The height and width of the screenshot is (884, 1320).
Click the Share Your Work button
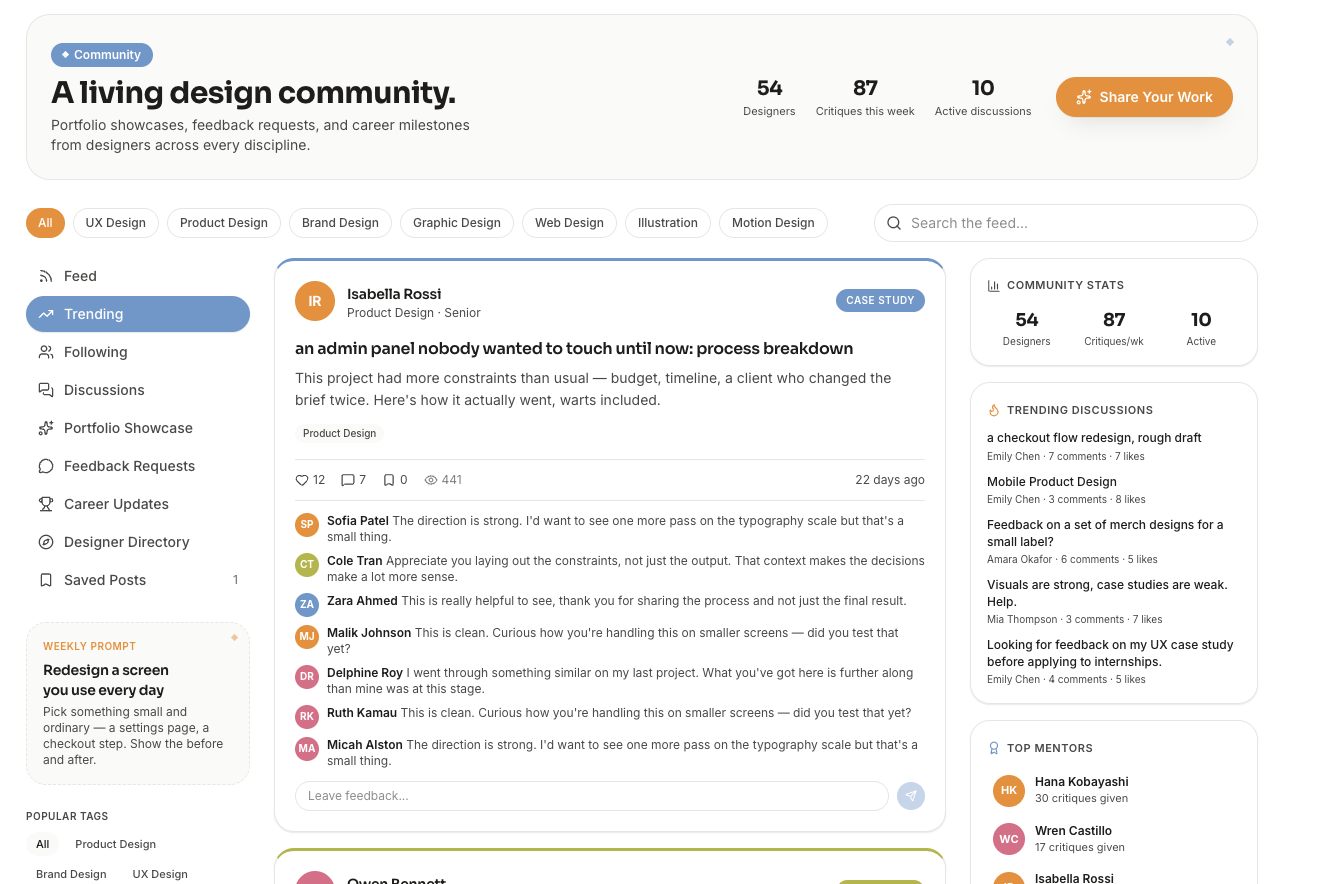(x=1144, y=97)
